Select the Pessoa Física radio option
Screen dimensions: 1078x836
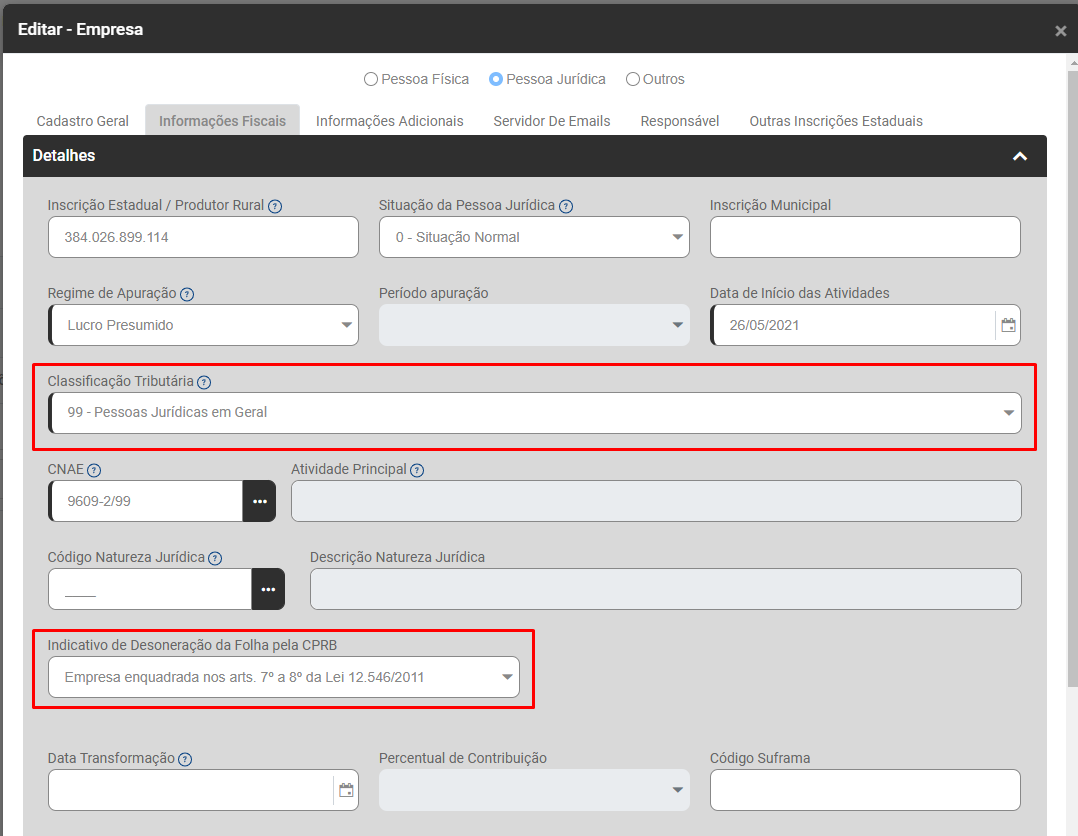click(371, 79)
